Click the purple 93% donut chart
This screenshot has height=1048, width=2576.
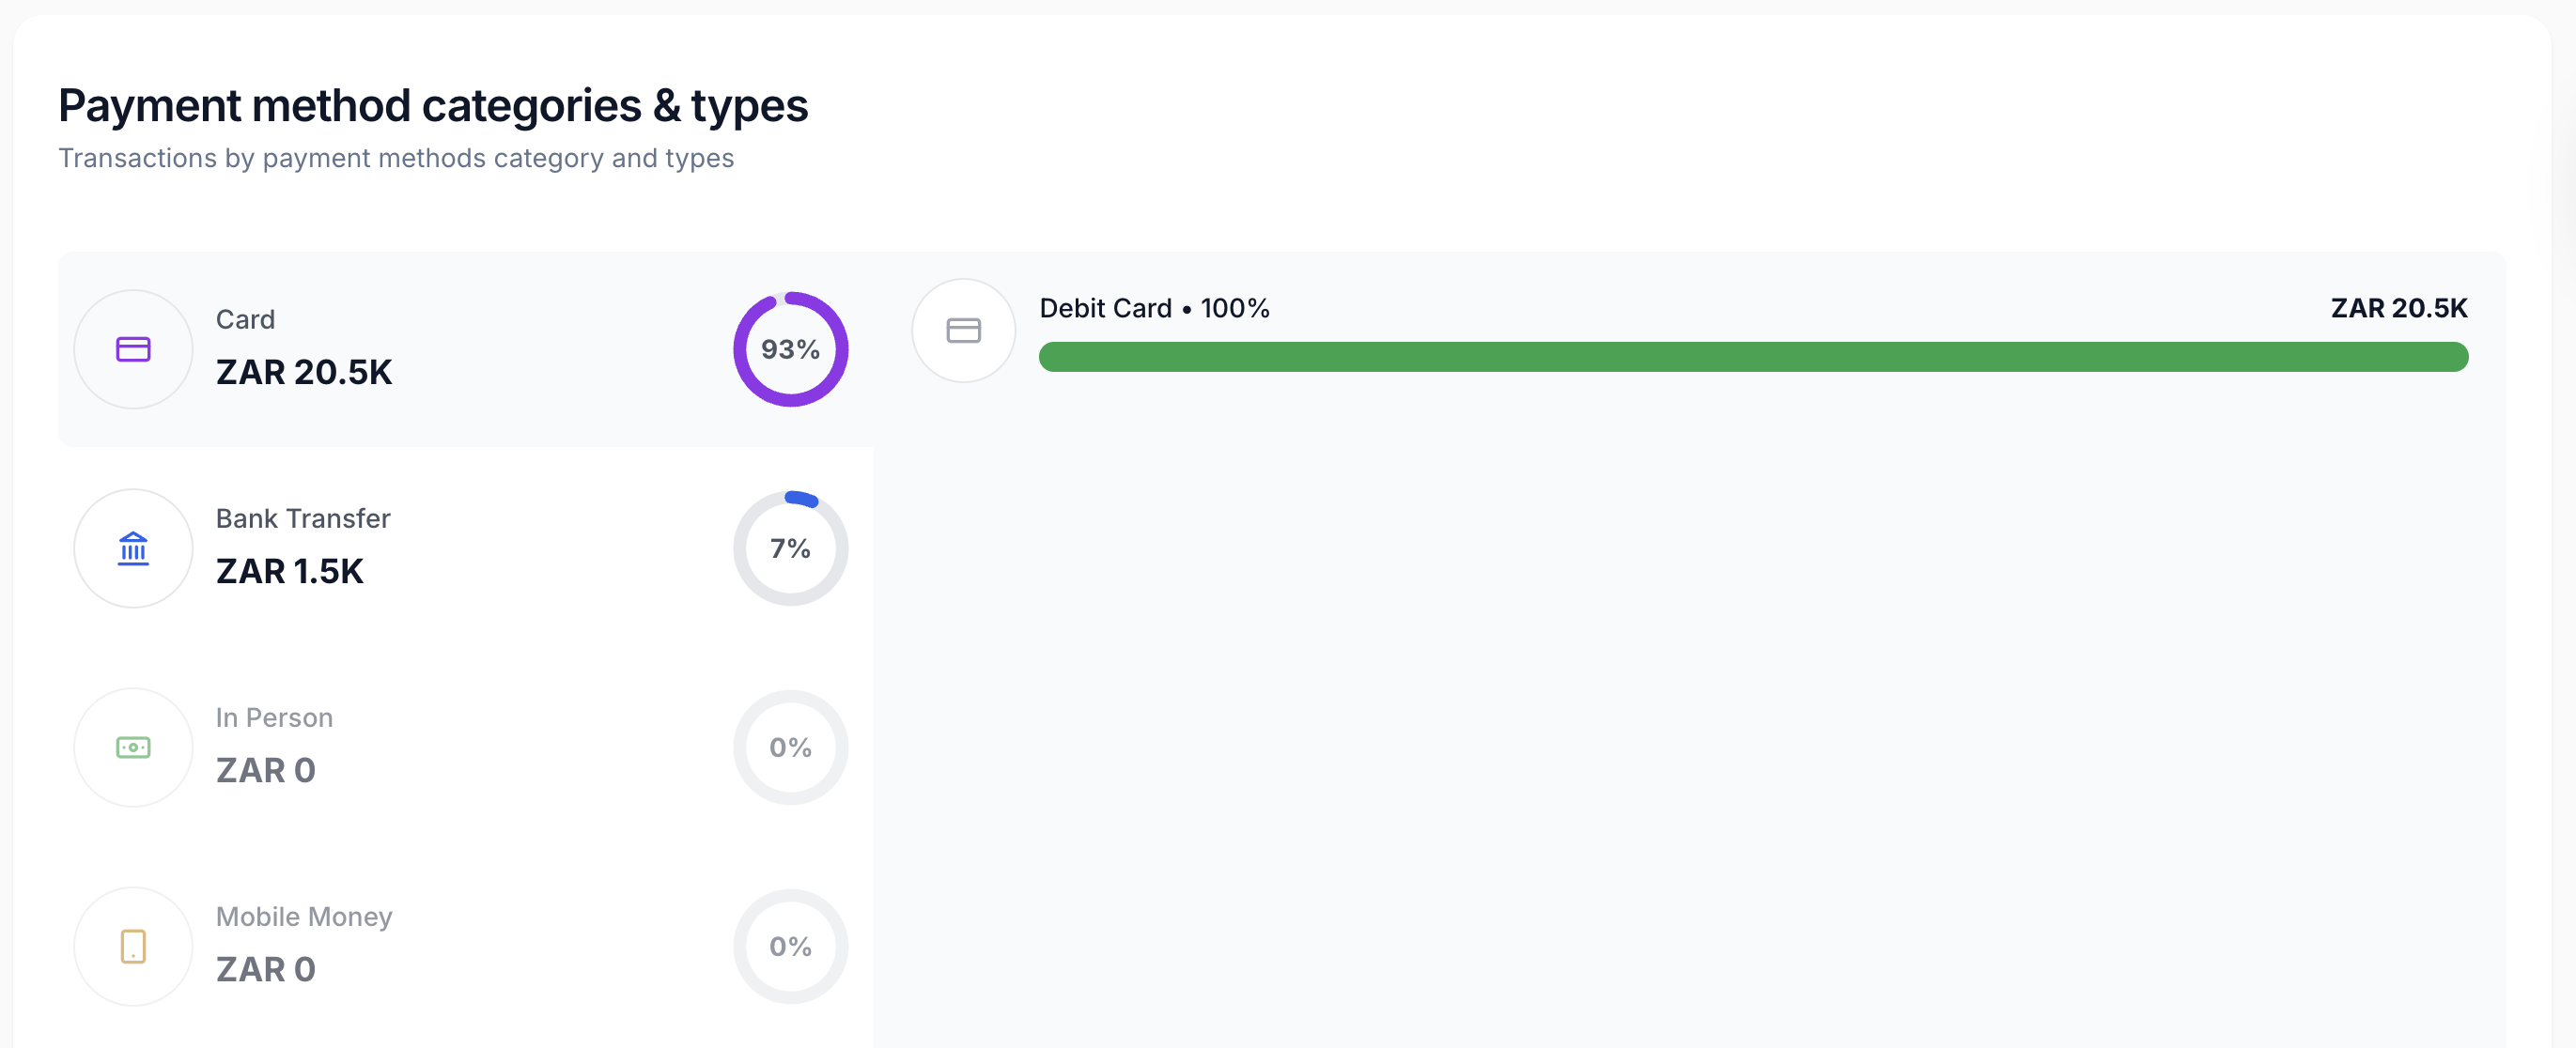tap(791, 349)
